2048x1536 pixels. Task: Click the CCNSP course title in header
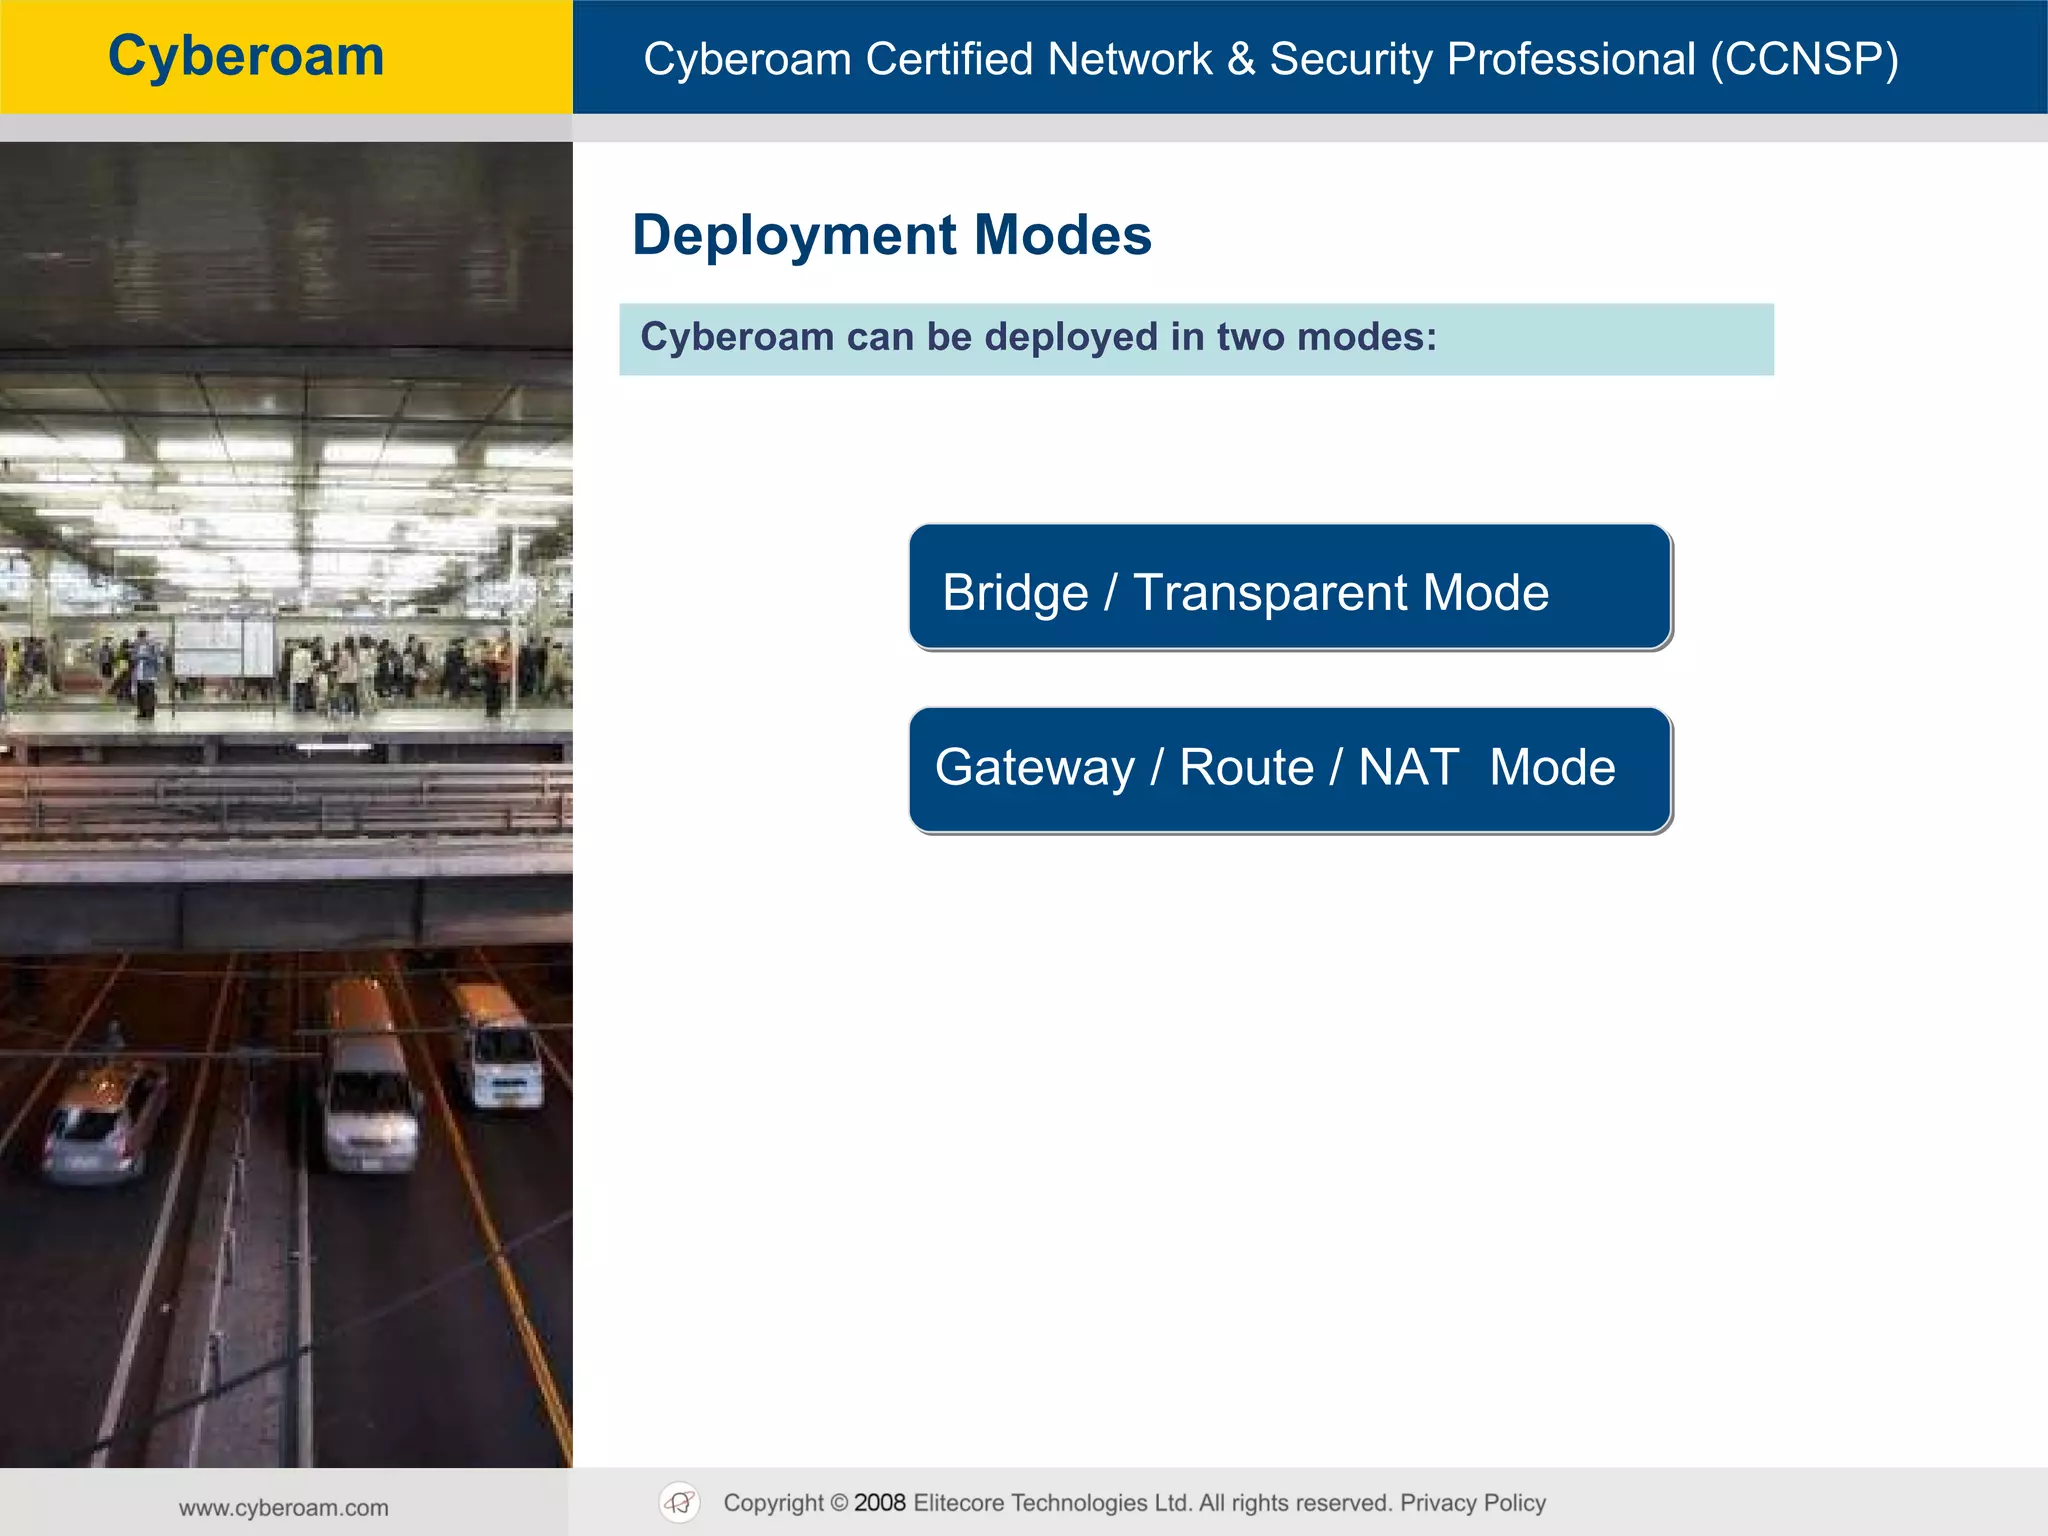pyautogui.click(x=1271, y=59)
